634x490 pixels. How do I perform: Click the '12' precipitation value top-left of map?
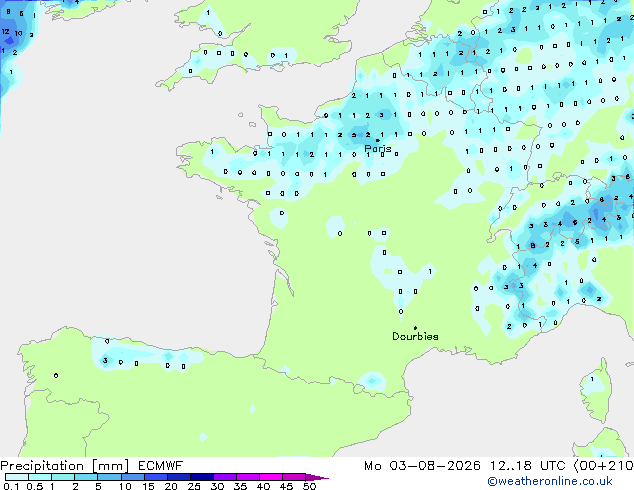click(6, 31)
